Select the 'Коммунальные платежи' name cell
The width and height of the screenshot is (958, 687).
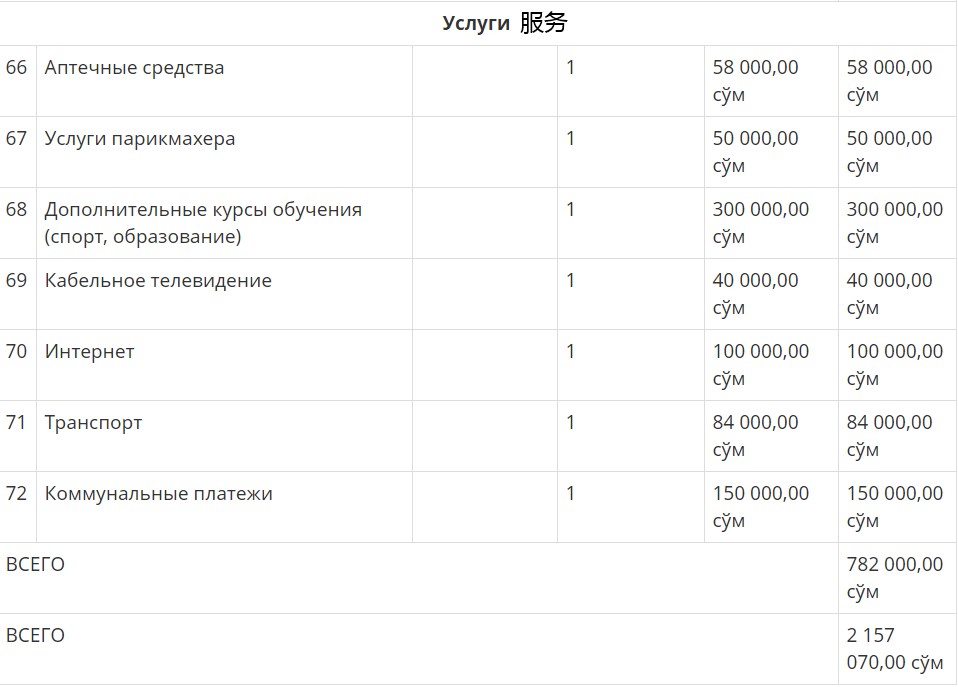[158, 494]
